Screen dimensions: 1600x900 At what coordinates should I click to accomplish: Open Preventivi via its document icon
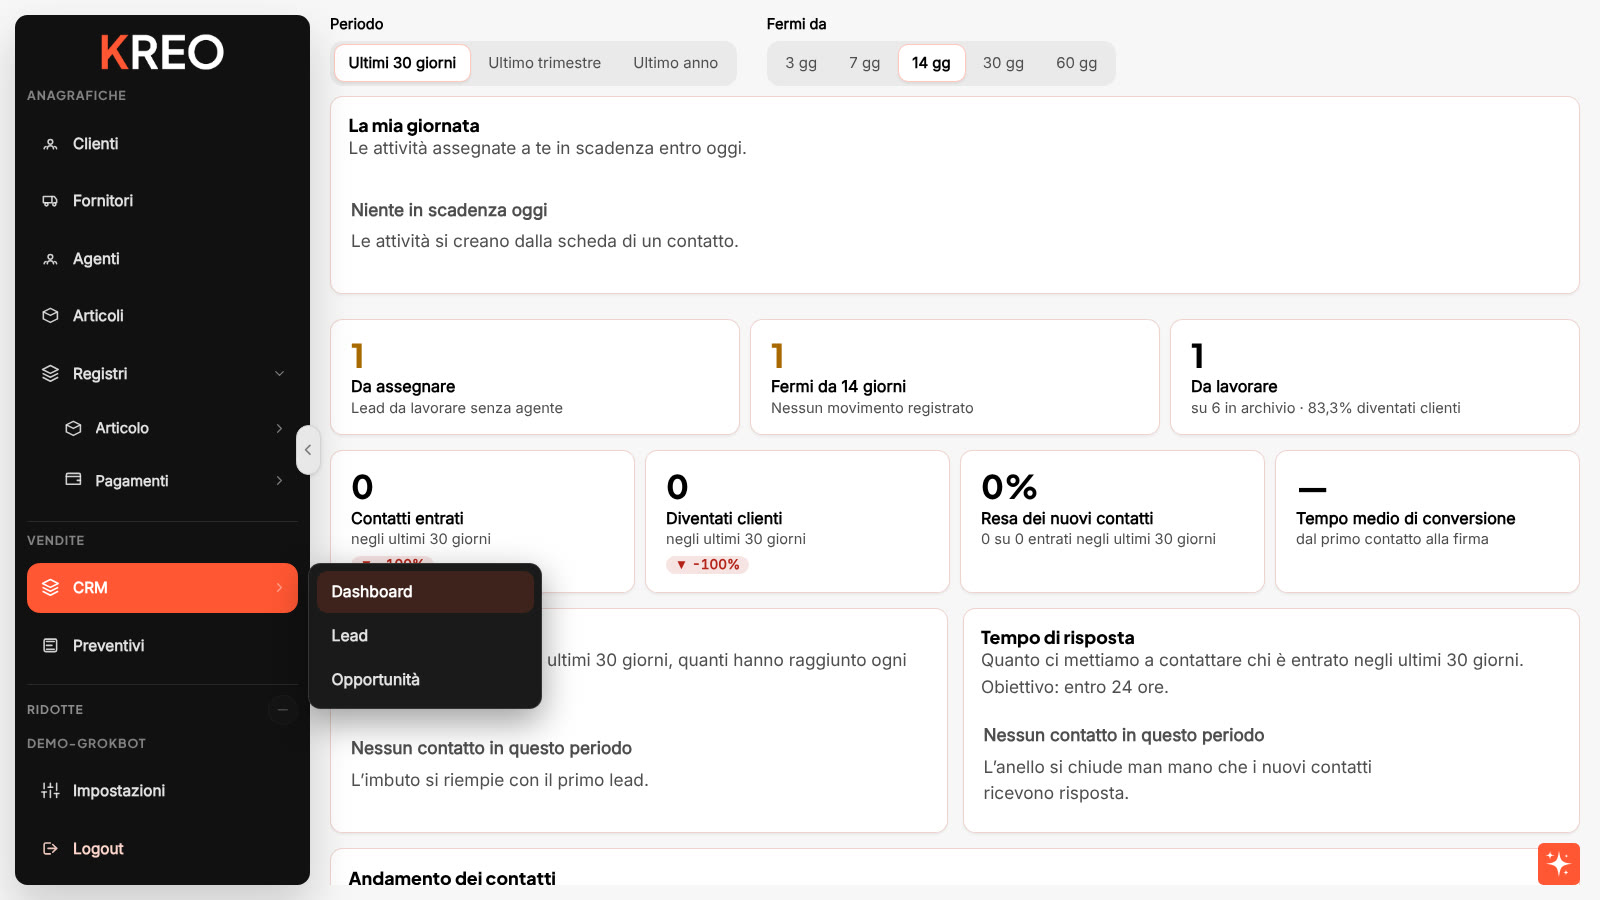click(x=50, y=646)
